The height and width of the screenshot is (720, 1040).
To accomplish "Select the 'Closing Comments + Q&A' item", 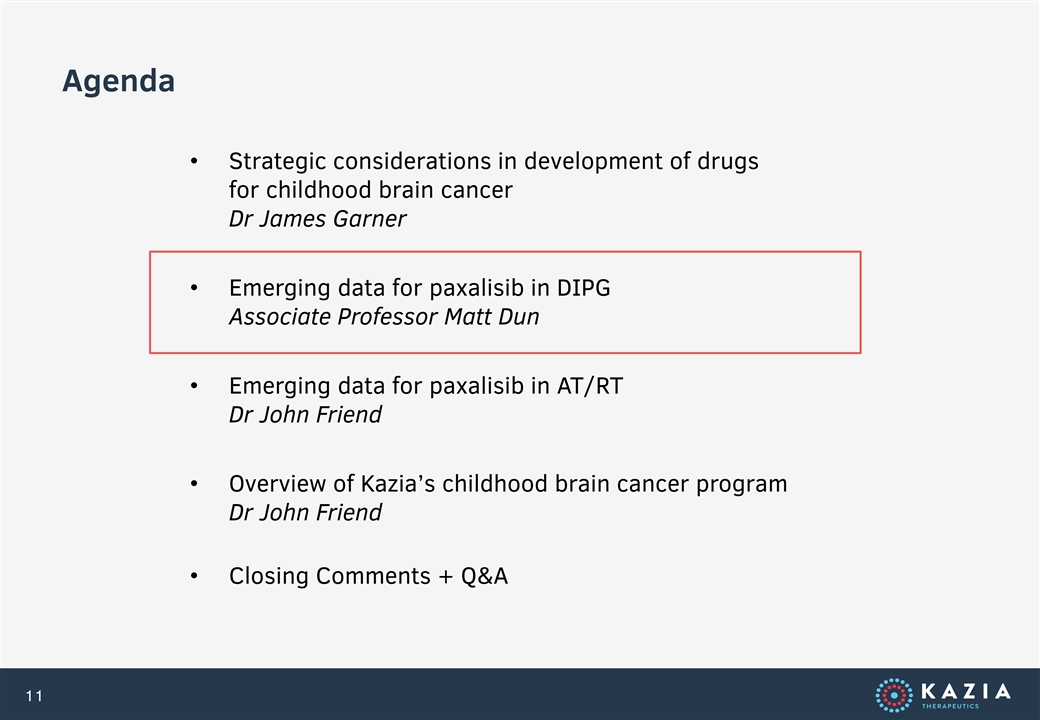I will [x=369, y=576].
